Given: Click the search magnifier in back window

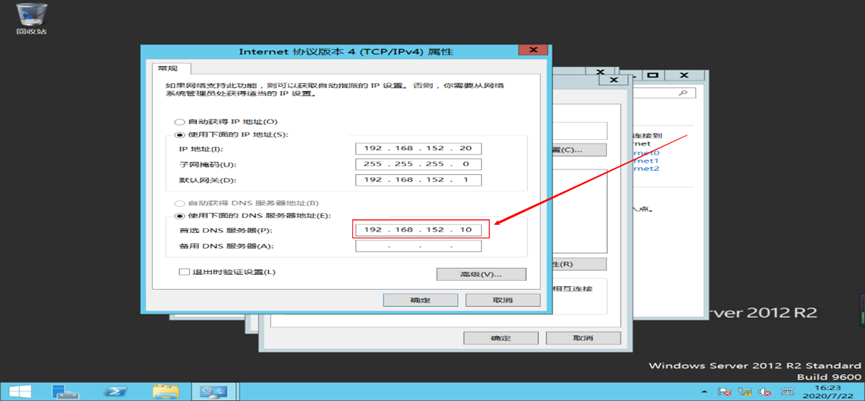Looking at the screenshot, I should (684, 93).
